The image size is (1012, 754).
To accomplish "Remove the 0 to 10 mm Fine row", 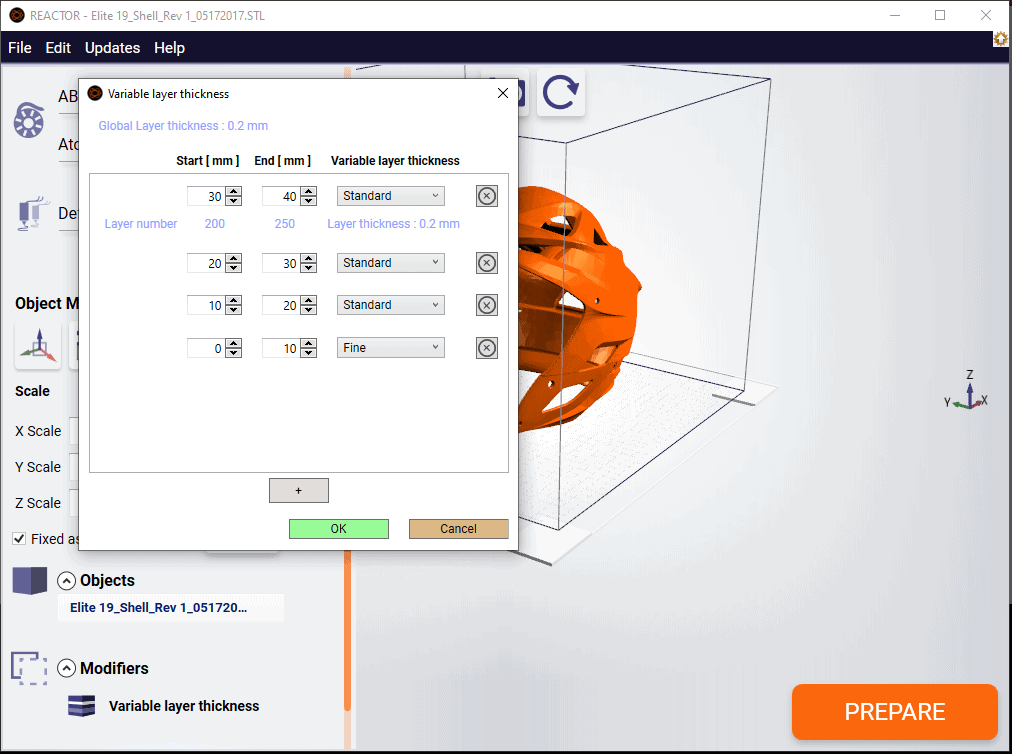I will pos(487,348).
